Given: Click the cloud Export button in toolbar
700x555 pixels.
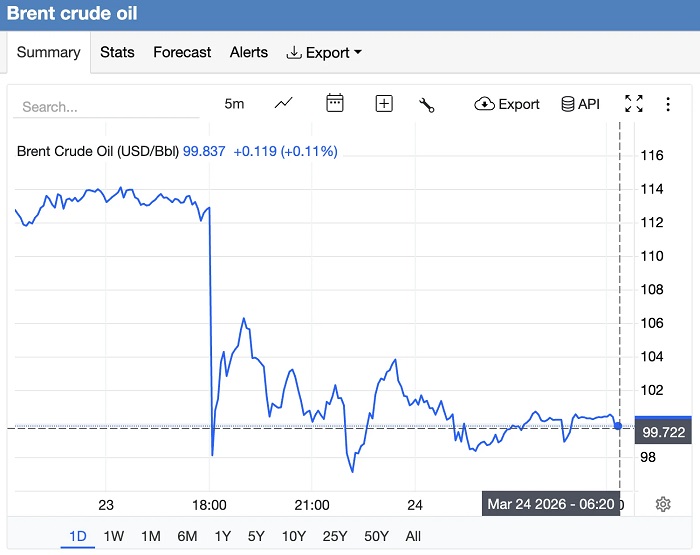Looking at the screenshot, I should tap(507, 104).
